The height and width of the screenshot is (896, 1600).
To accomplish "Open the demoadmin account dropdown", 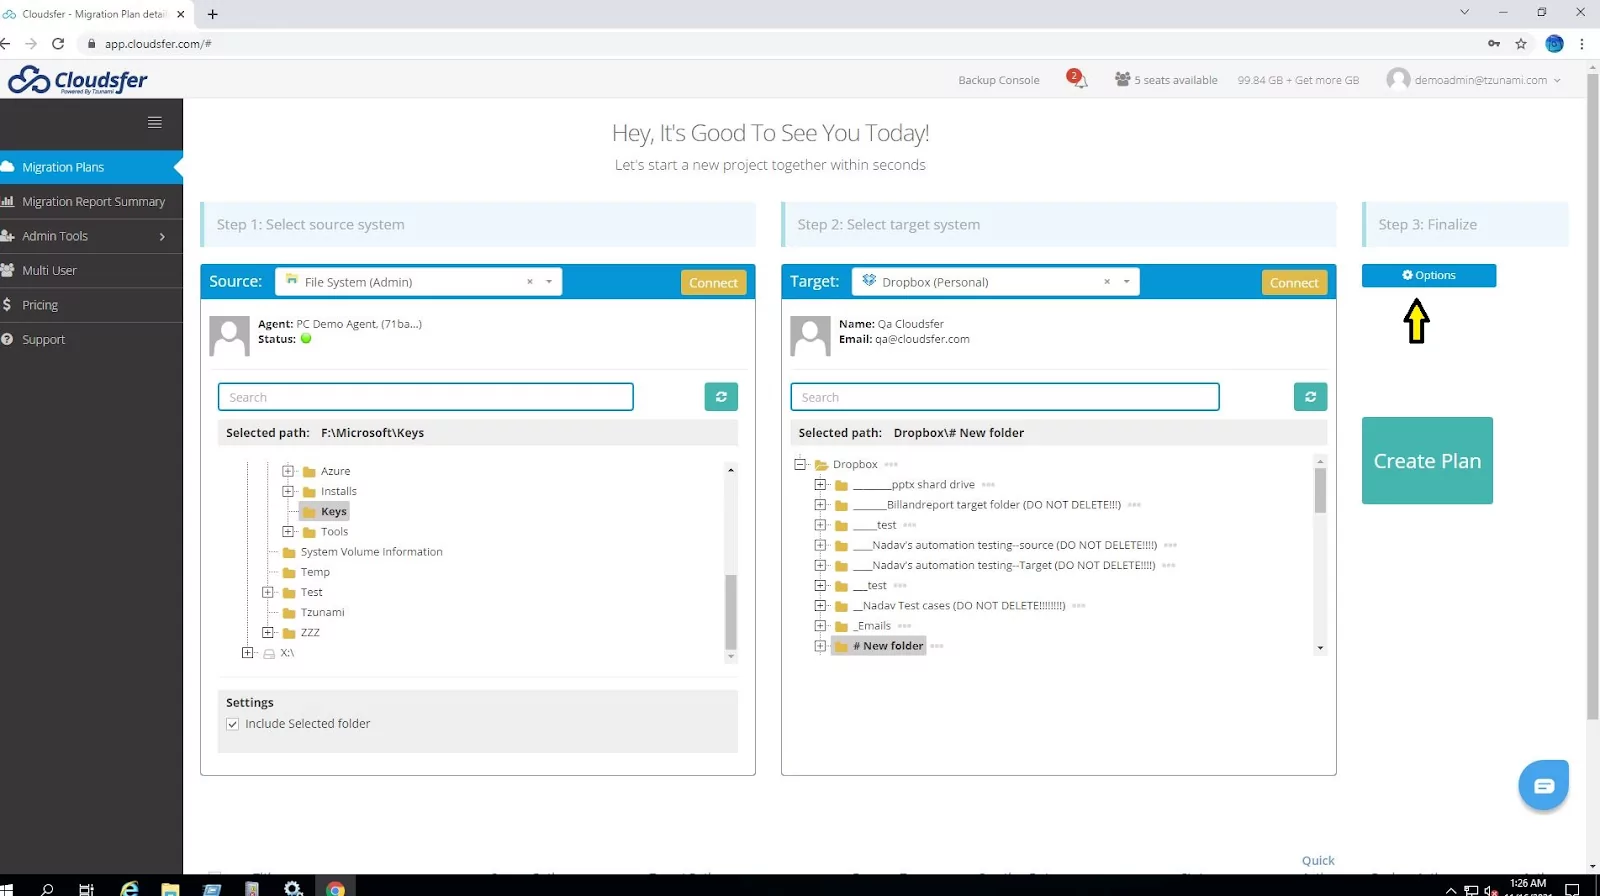I will [x=1473, y=80].
